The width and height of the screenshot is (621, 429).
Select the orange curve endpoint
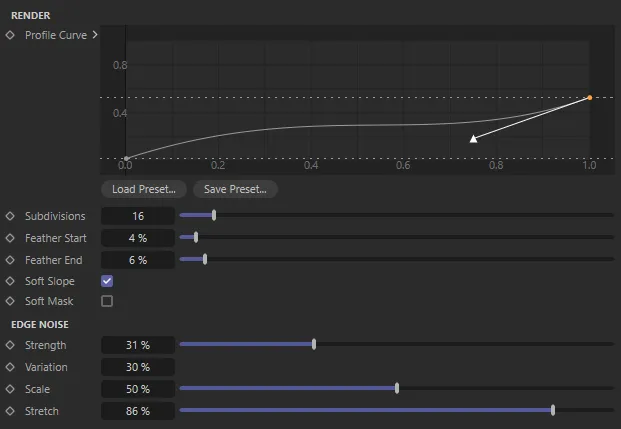(589, 97)
